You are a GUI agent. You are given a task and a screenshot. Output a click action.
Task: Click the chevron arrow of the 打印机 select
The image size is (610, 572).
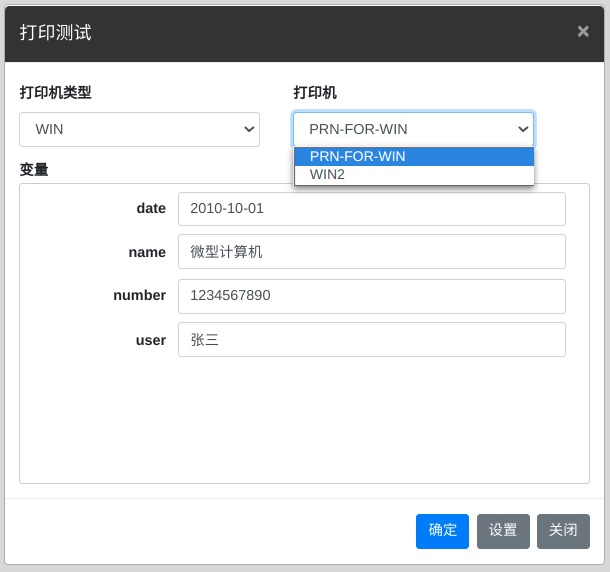523,129
